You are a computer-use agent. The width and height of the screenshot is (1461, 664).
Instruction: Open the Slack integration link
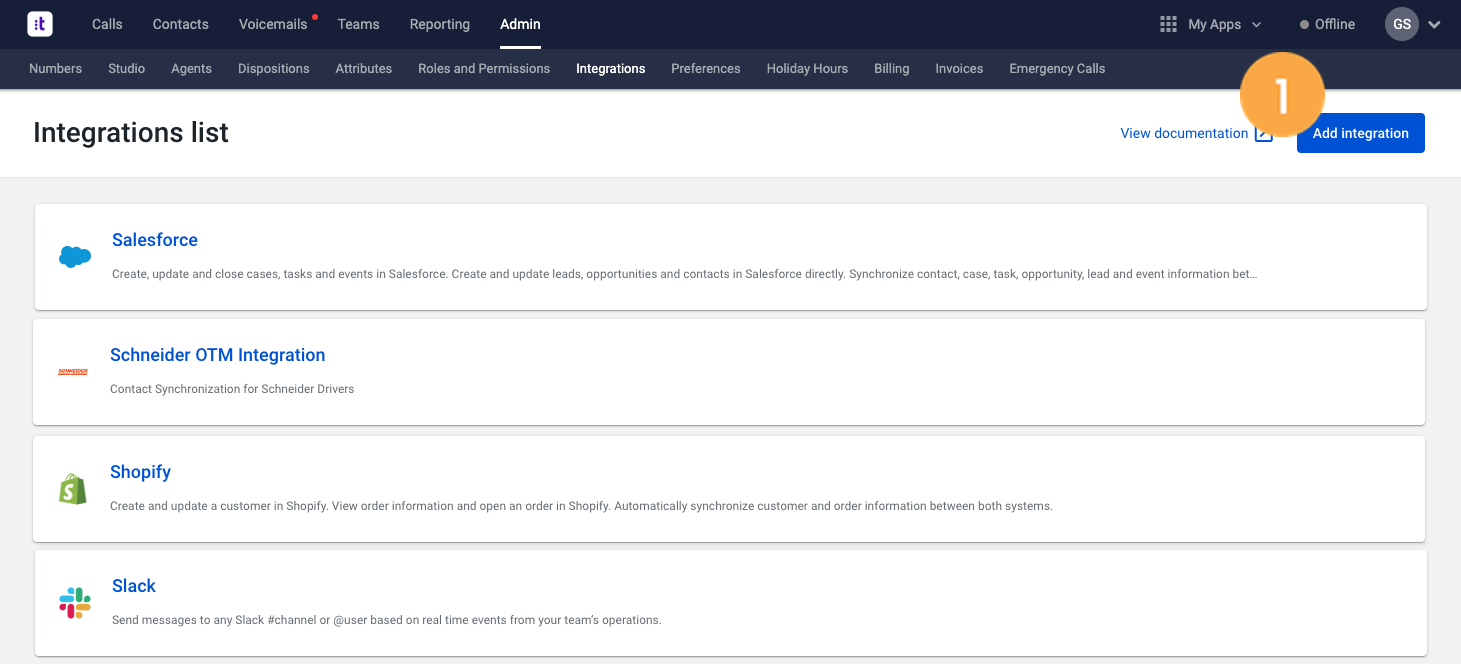134,586
